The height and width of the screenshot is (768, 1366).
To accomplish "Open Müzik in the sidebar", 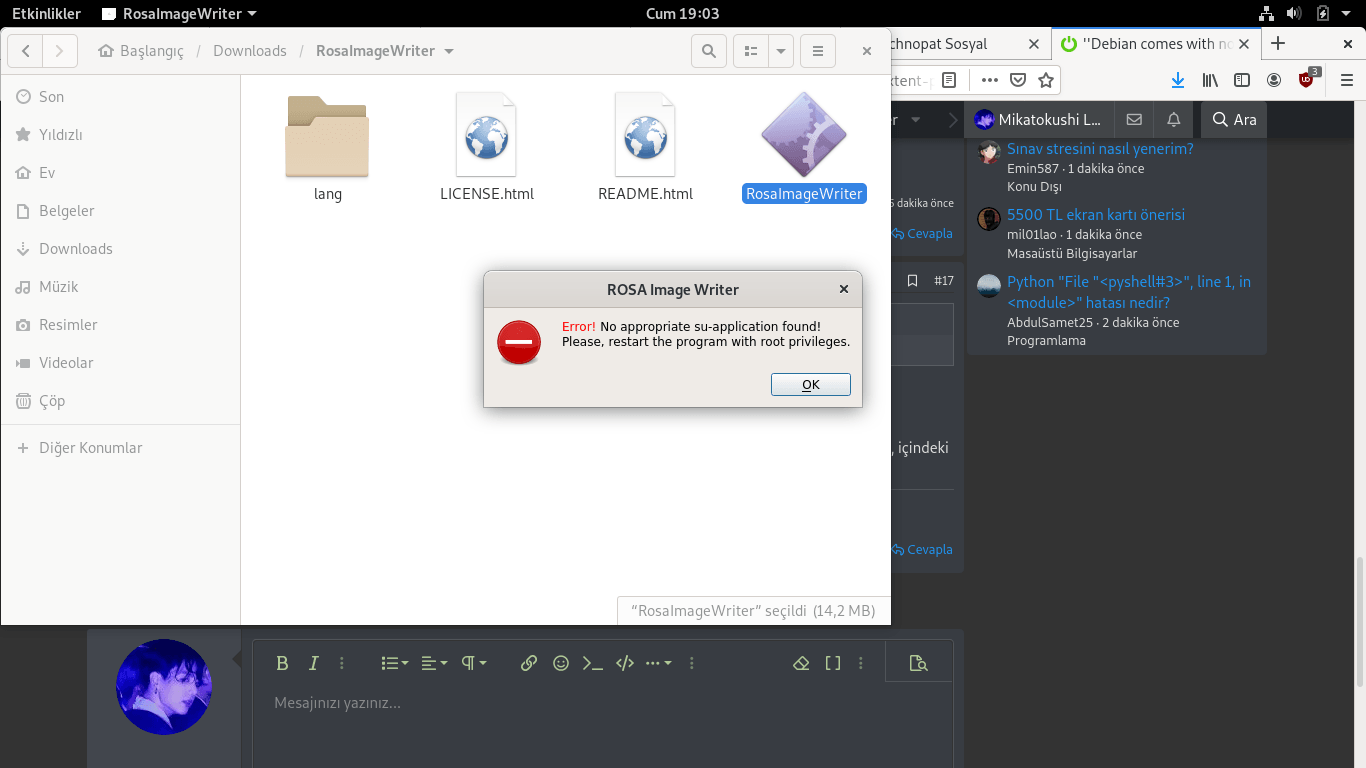I will point(120,287).
